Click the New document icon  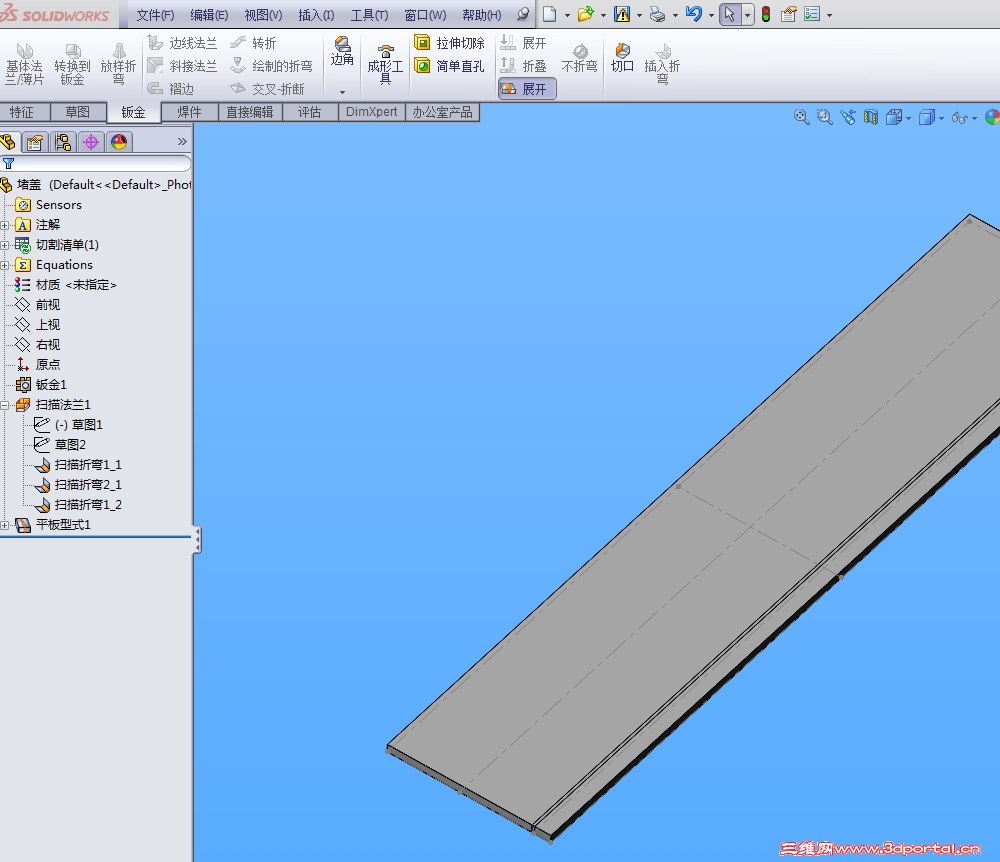coord(550,14)
